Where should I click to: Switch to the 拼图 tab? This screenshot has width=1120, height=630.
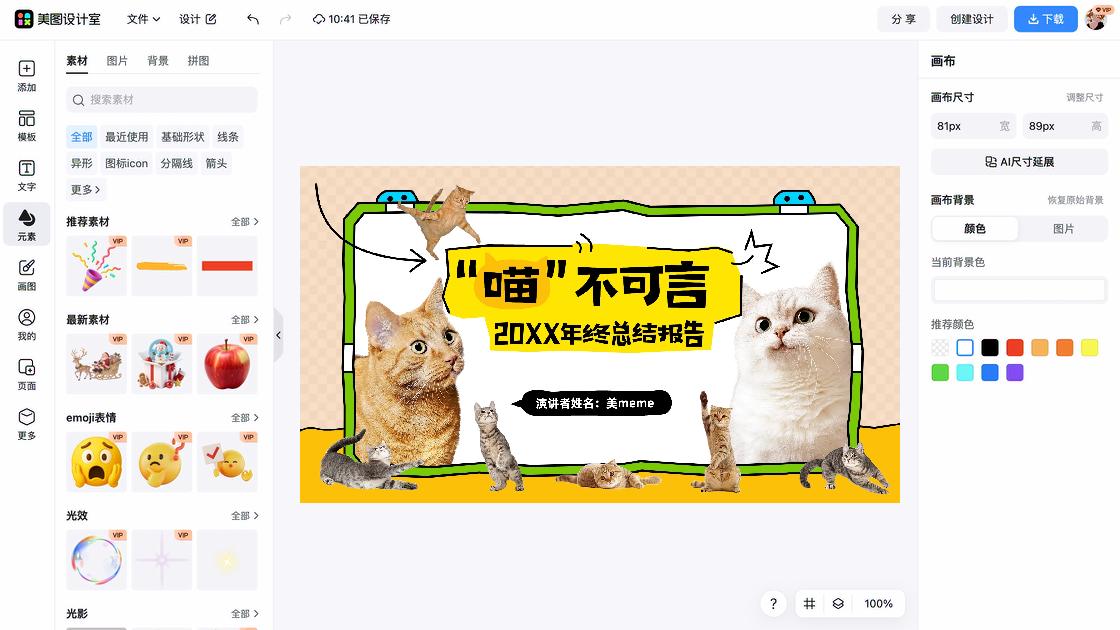(x=199, y=61)
